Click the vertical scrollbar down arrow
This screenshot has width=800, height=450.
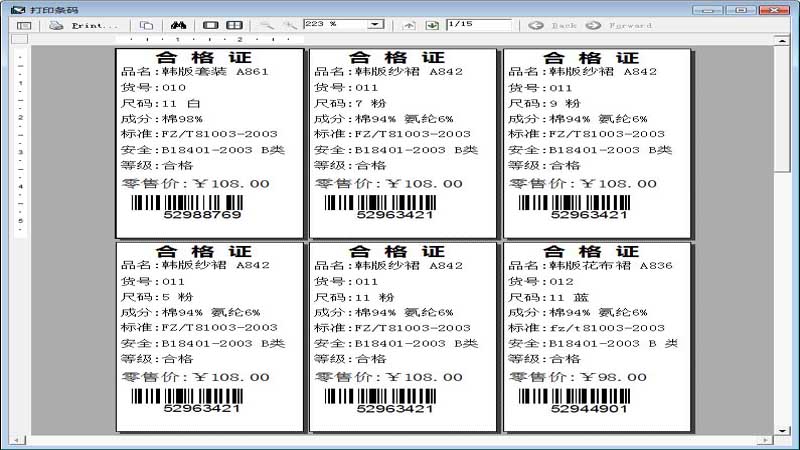point(782,431)
